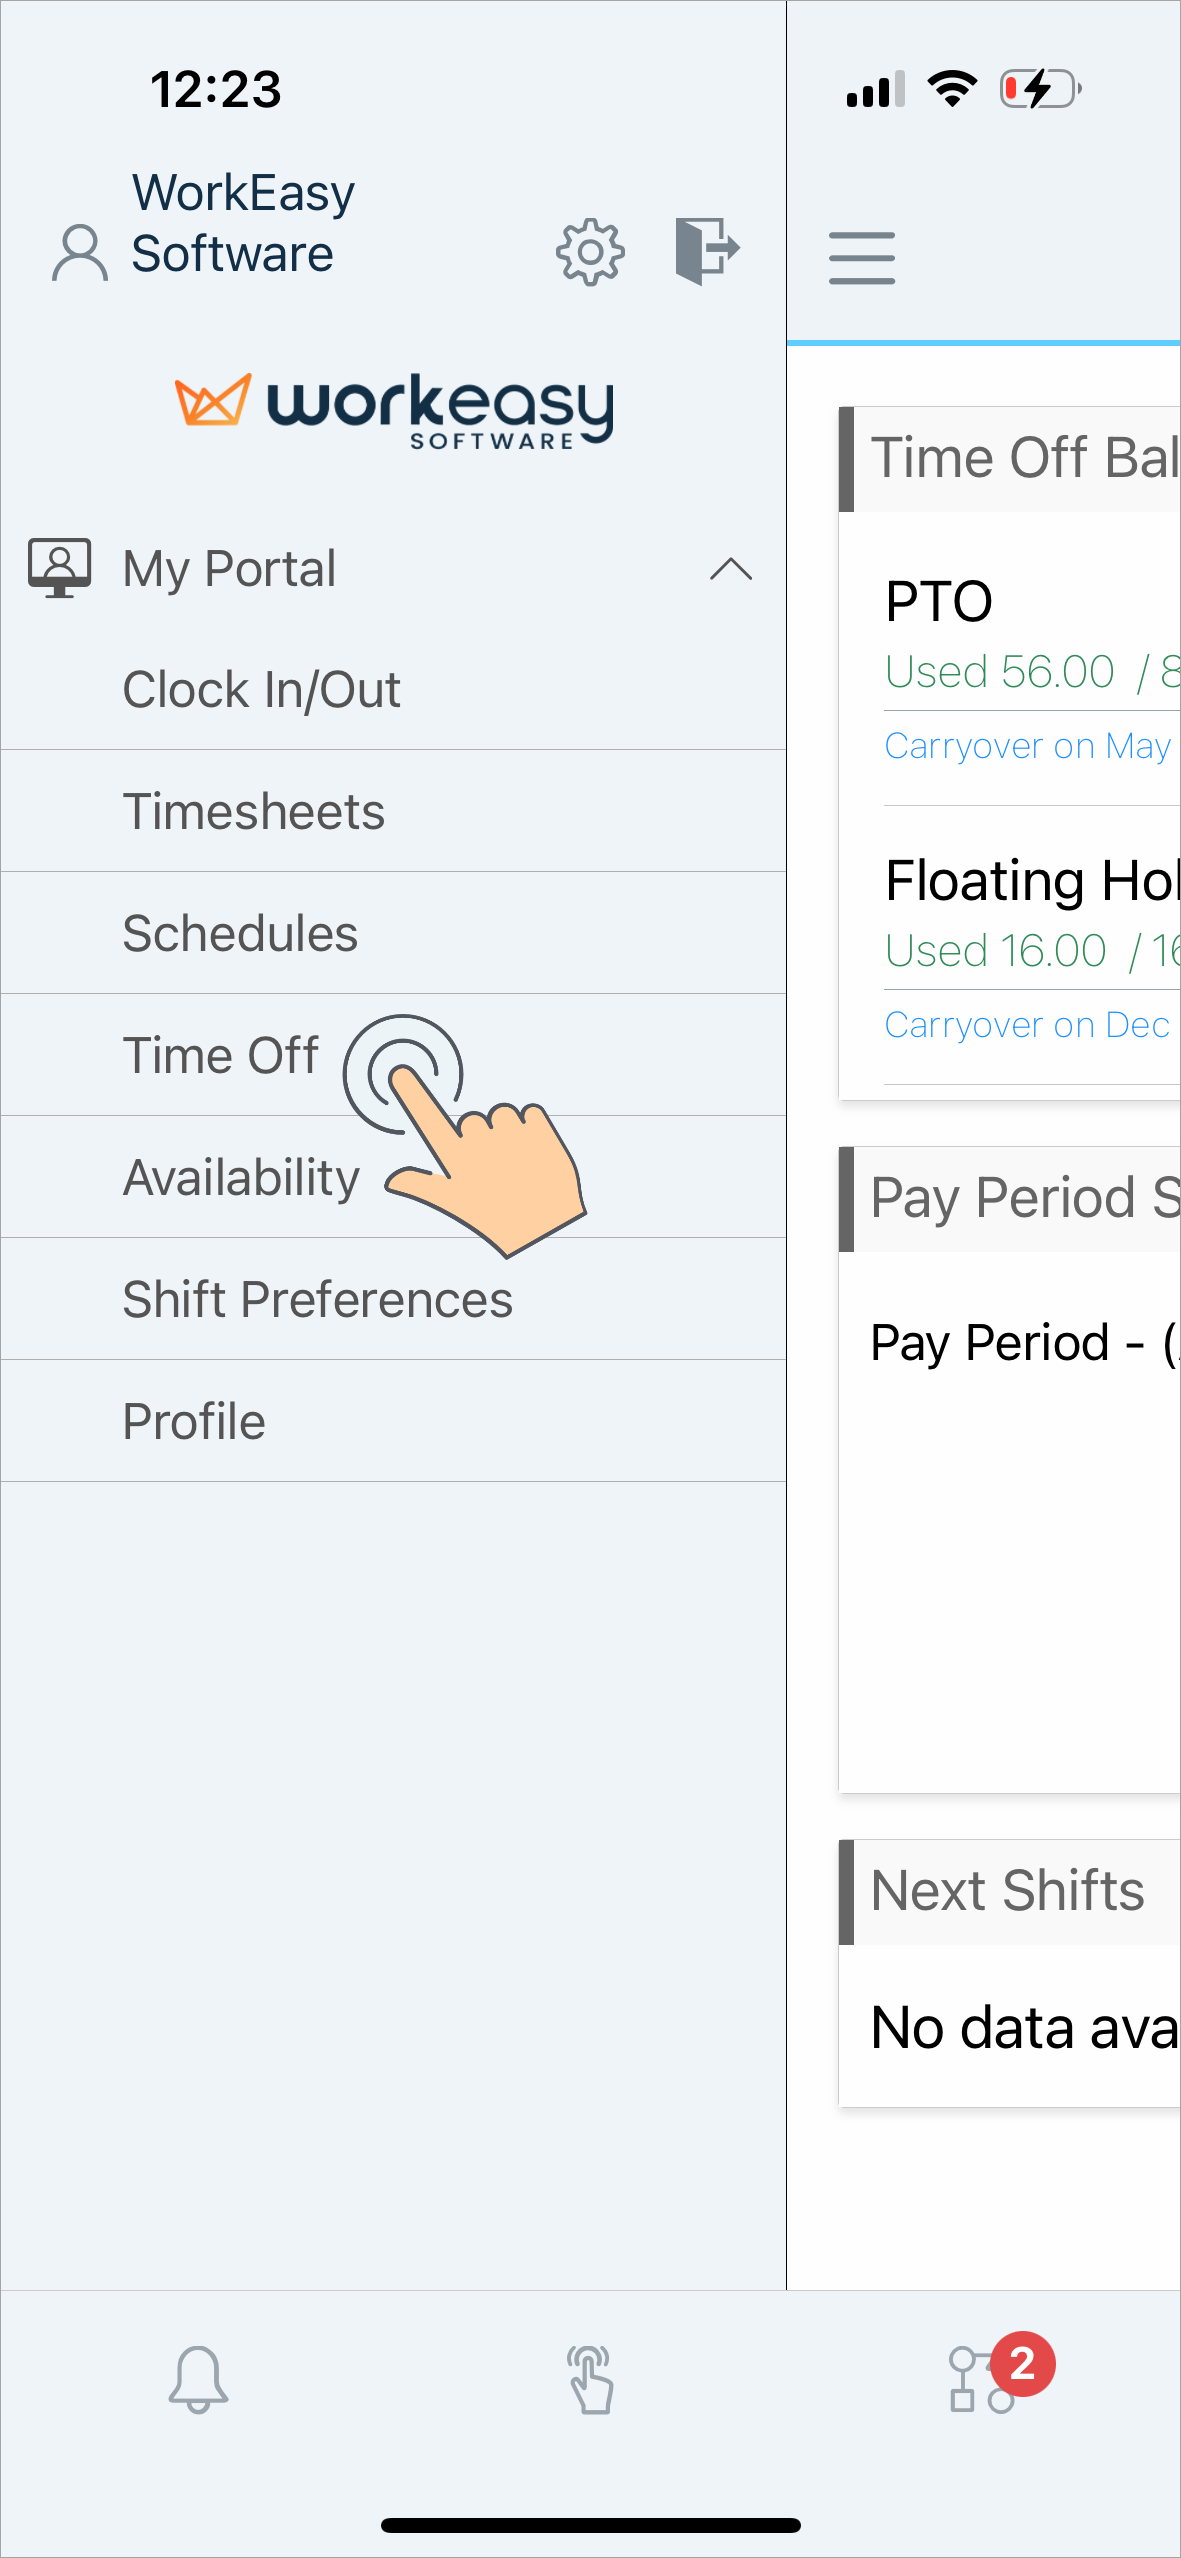1181x2558 pixels.
Task: Open notifications bell icon
Action: [x=198, y=2380]
